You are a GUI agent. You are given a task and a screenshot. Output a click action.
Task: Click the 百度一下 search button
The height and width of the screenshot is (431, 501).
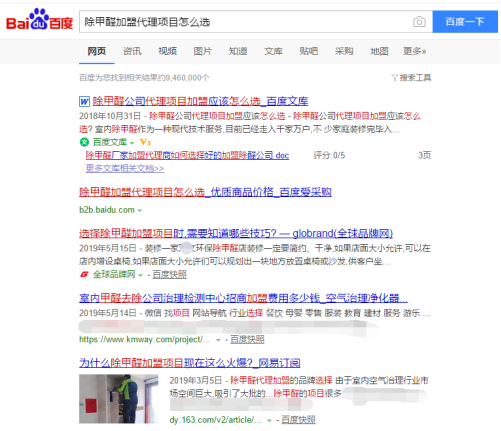tap(465, 22)
